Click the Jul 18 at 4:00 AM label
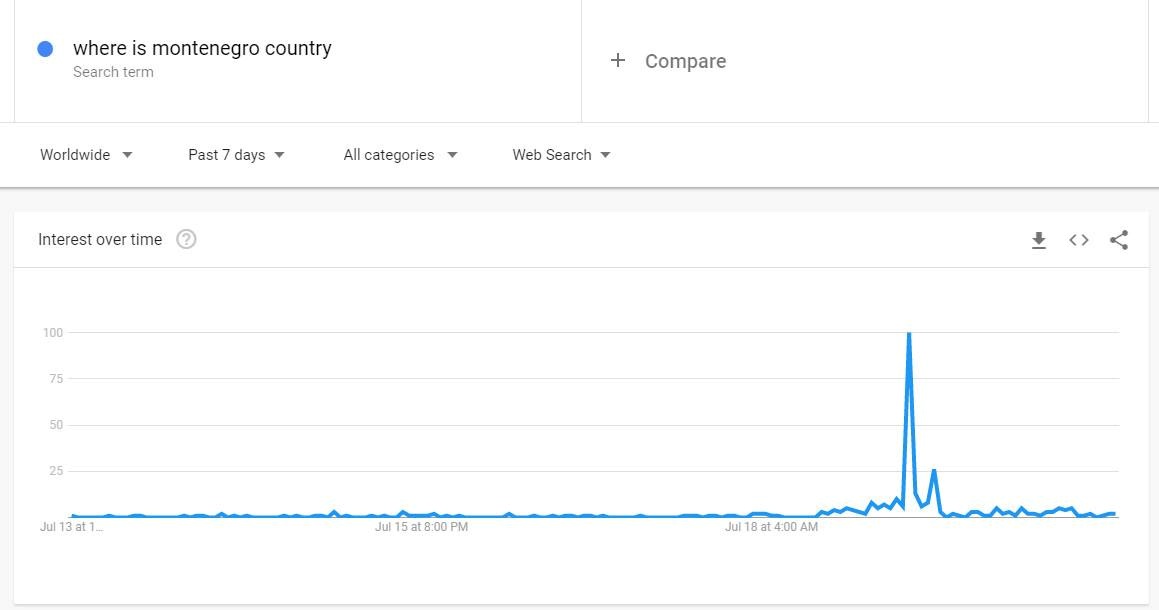The width and height of the screenshot is (1159, 610). (x=771, y=526)
